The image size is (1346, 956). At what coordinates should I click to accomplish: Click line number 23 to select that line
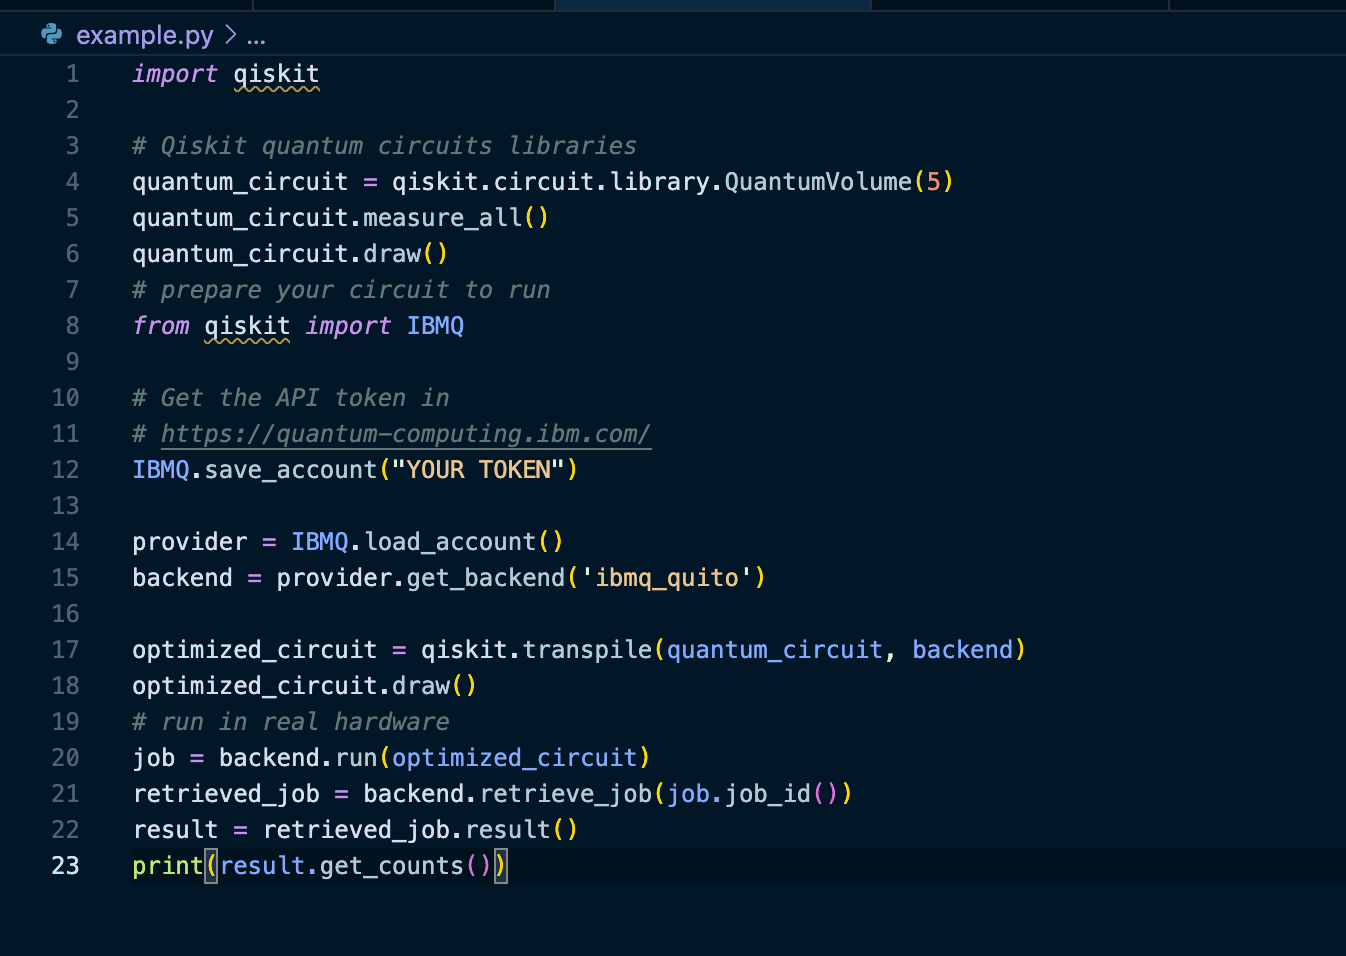click(65, 865)
